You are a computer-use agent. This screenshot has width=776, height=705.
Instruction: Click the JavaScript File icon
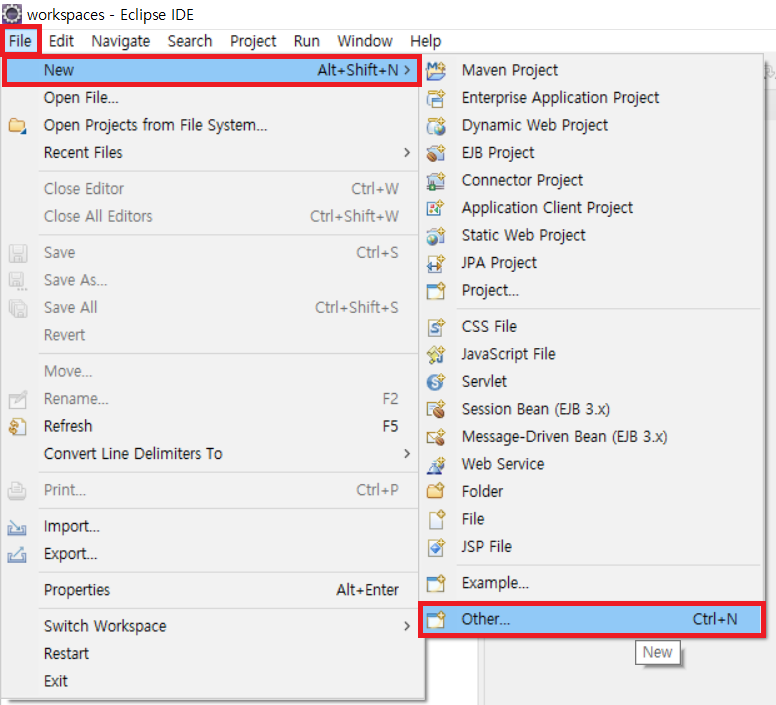point(436,354)
